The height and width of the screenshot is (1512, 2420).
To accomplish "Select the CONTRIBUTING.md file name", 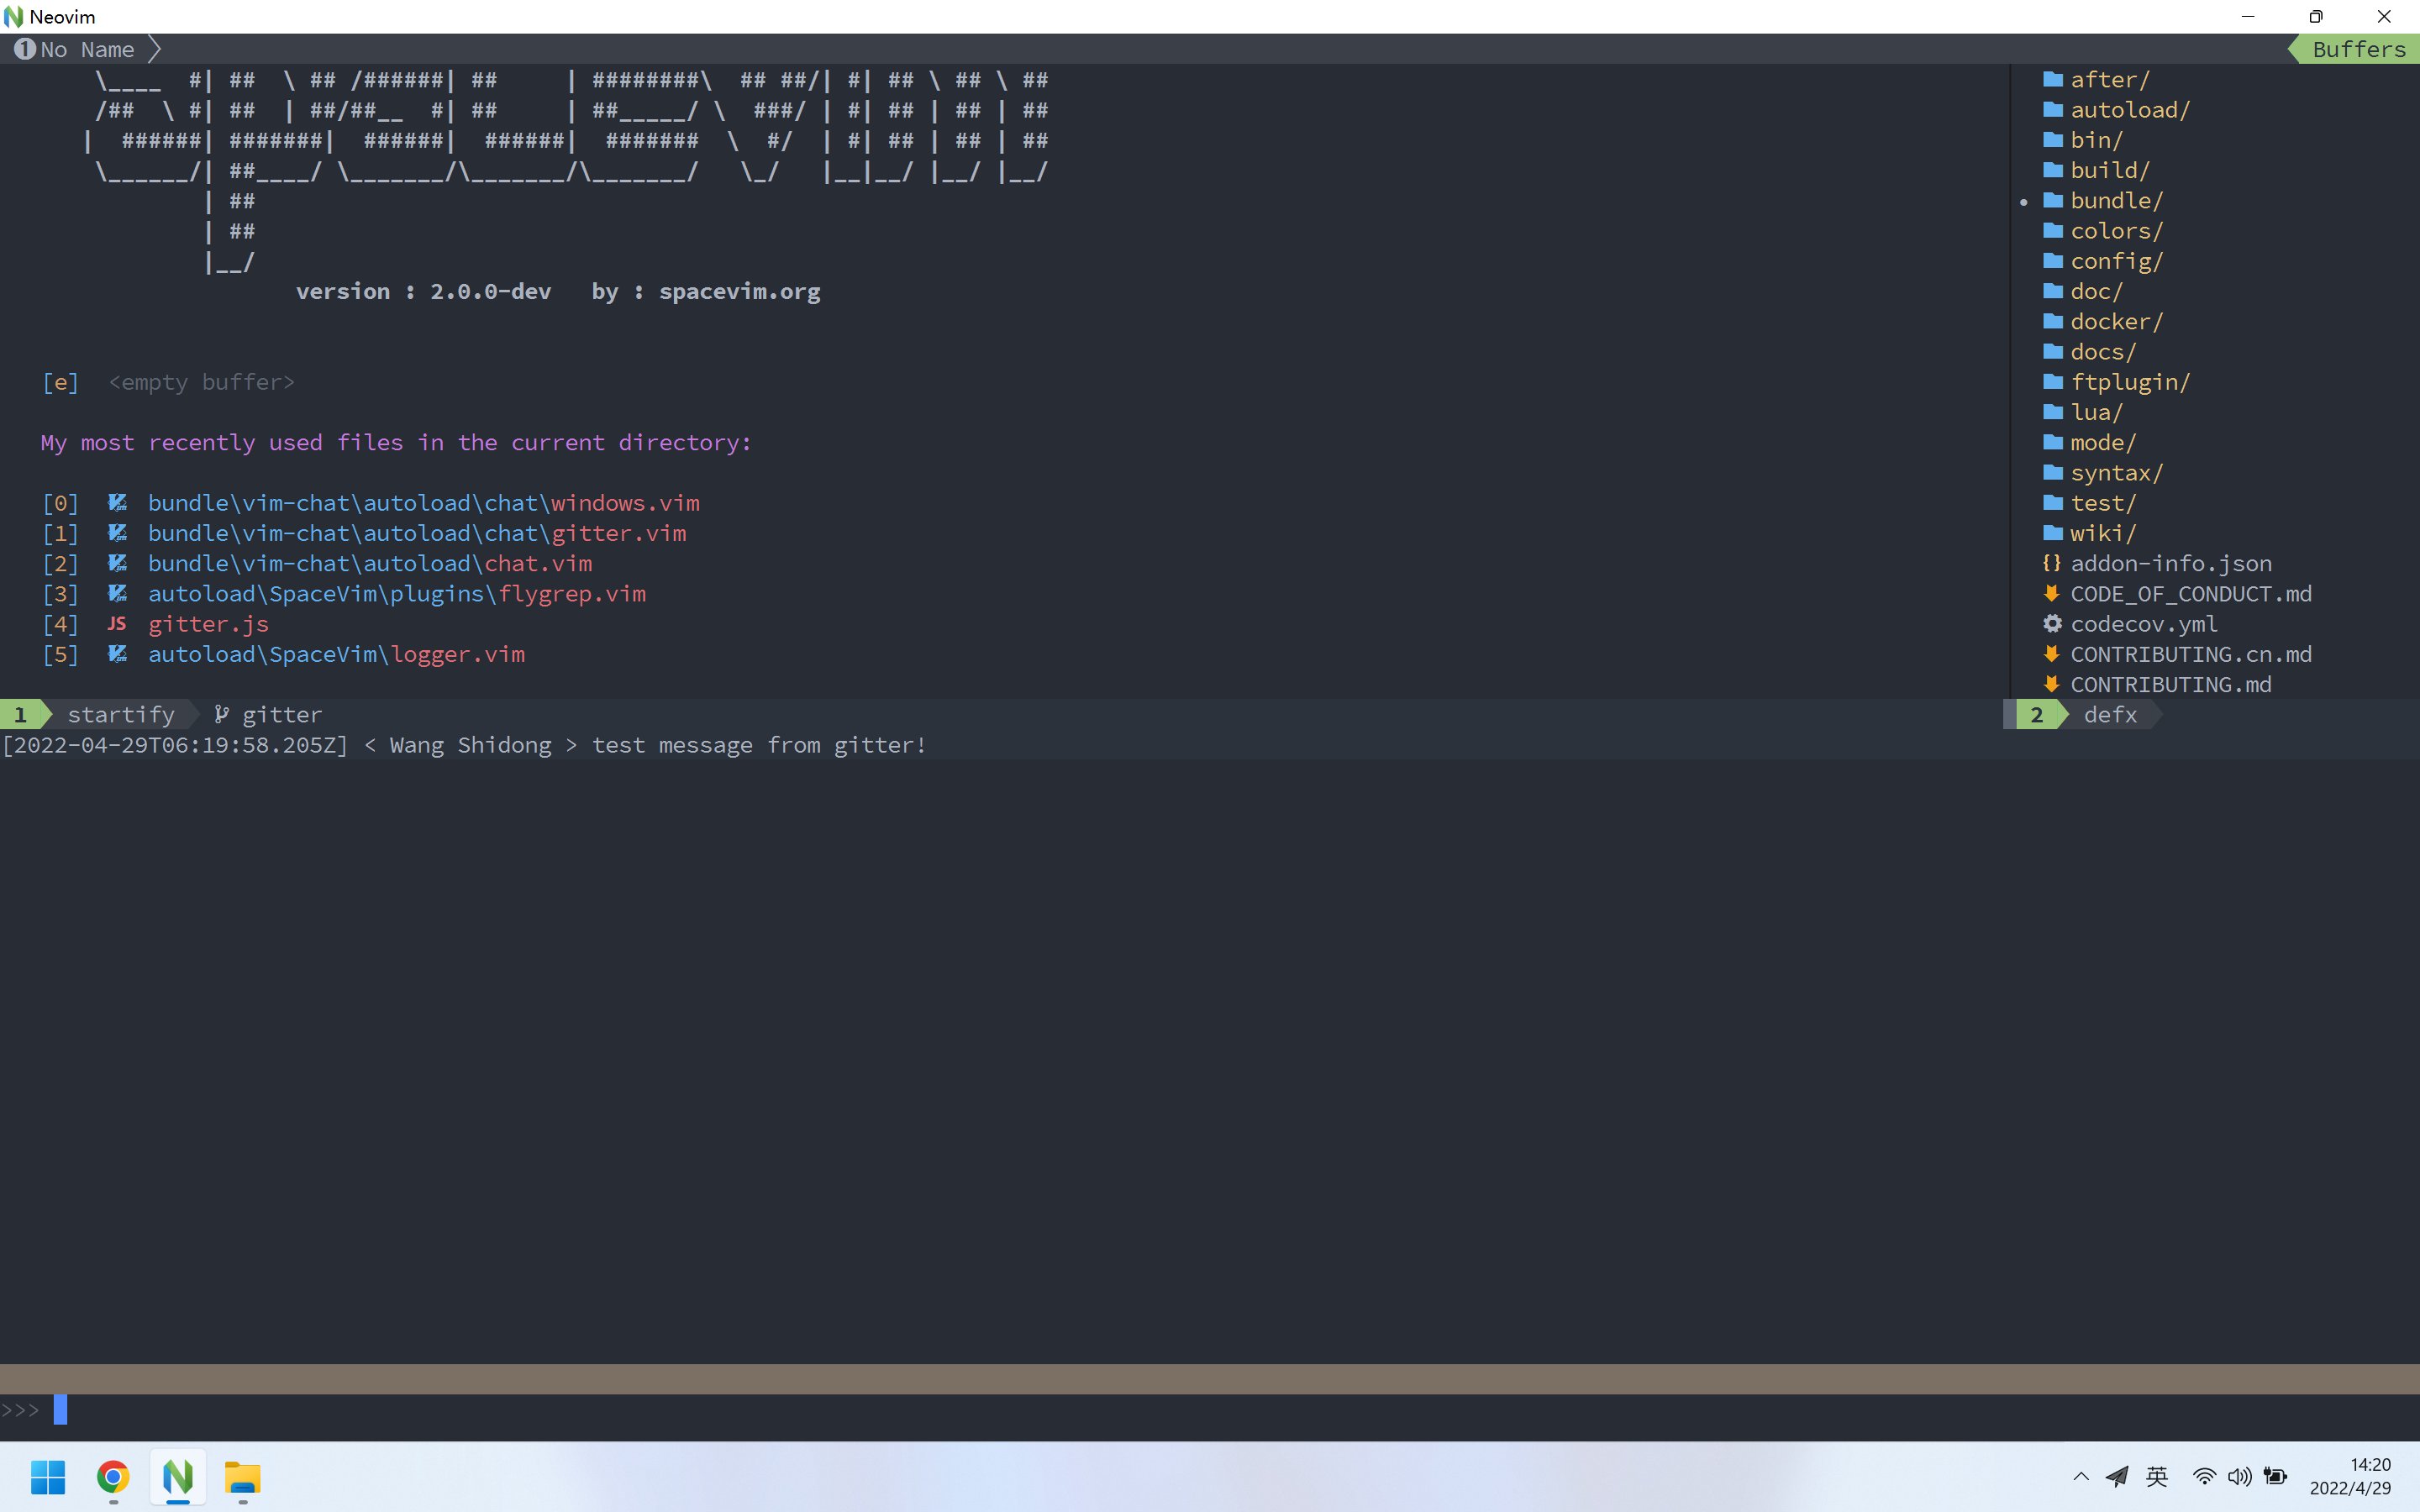I will click(x=2171, y=684).
